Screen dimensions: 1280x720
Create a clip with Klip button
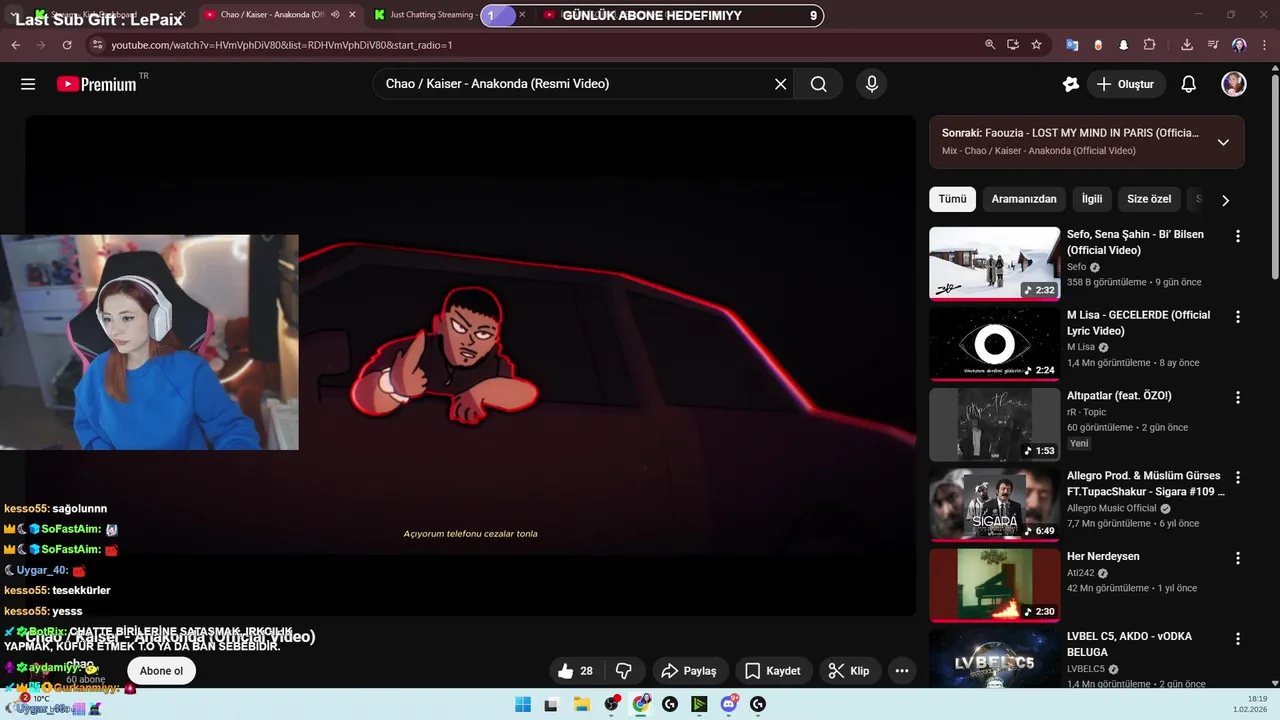coord(849,671)
